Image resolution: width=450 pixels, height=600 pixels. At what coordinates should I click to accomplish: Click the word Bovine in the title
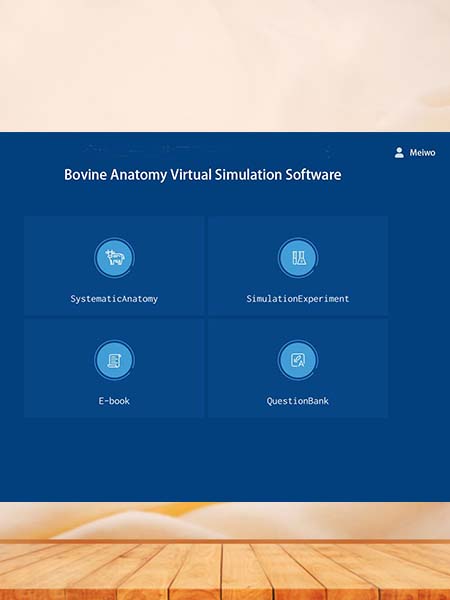pyautogui.click(x=85, y=174)
